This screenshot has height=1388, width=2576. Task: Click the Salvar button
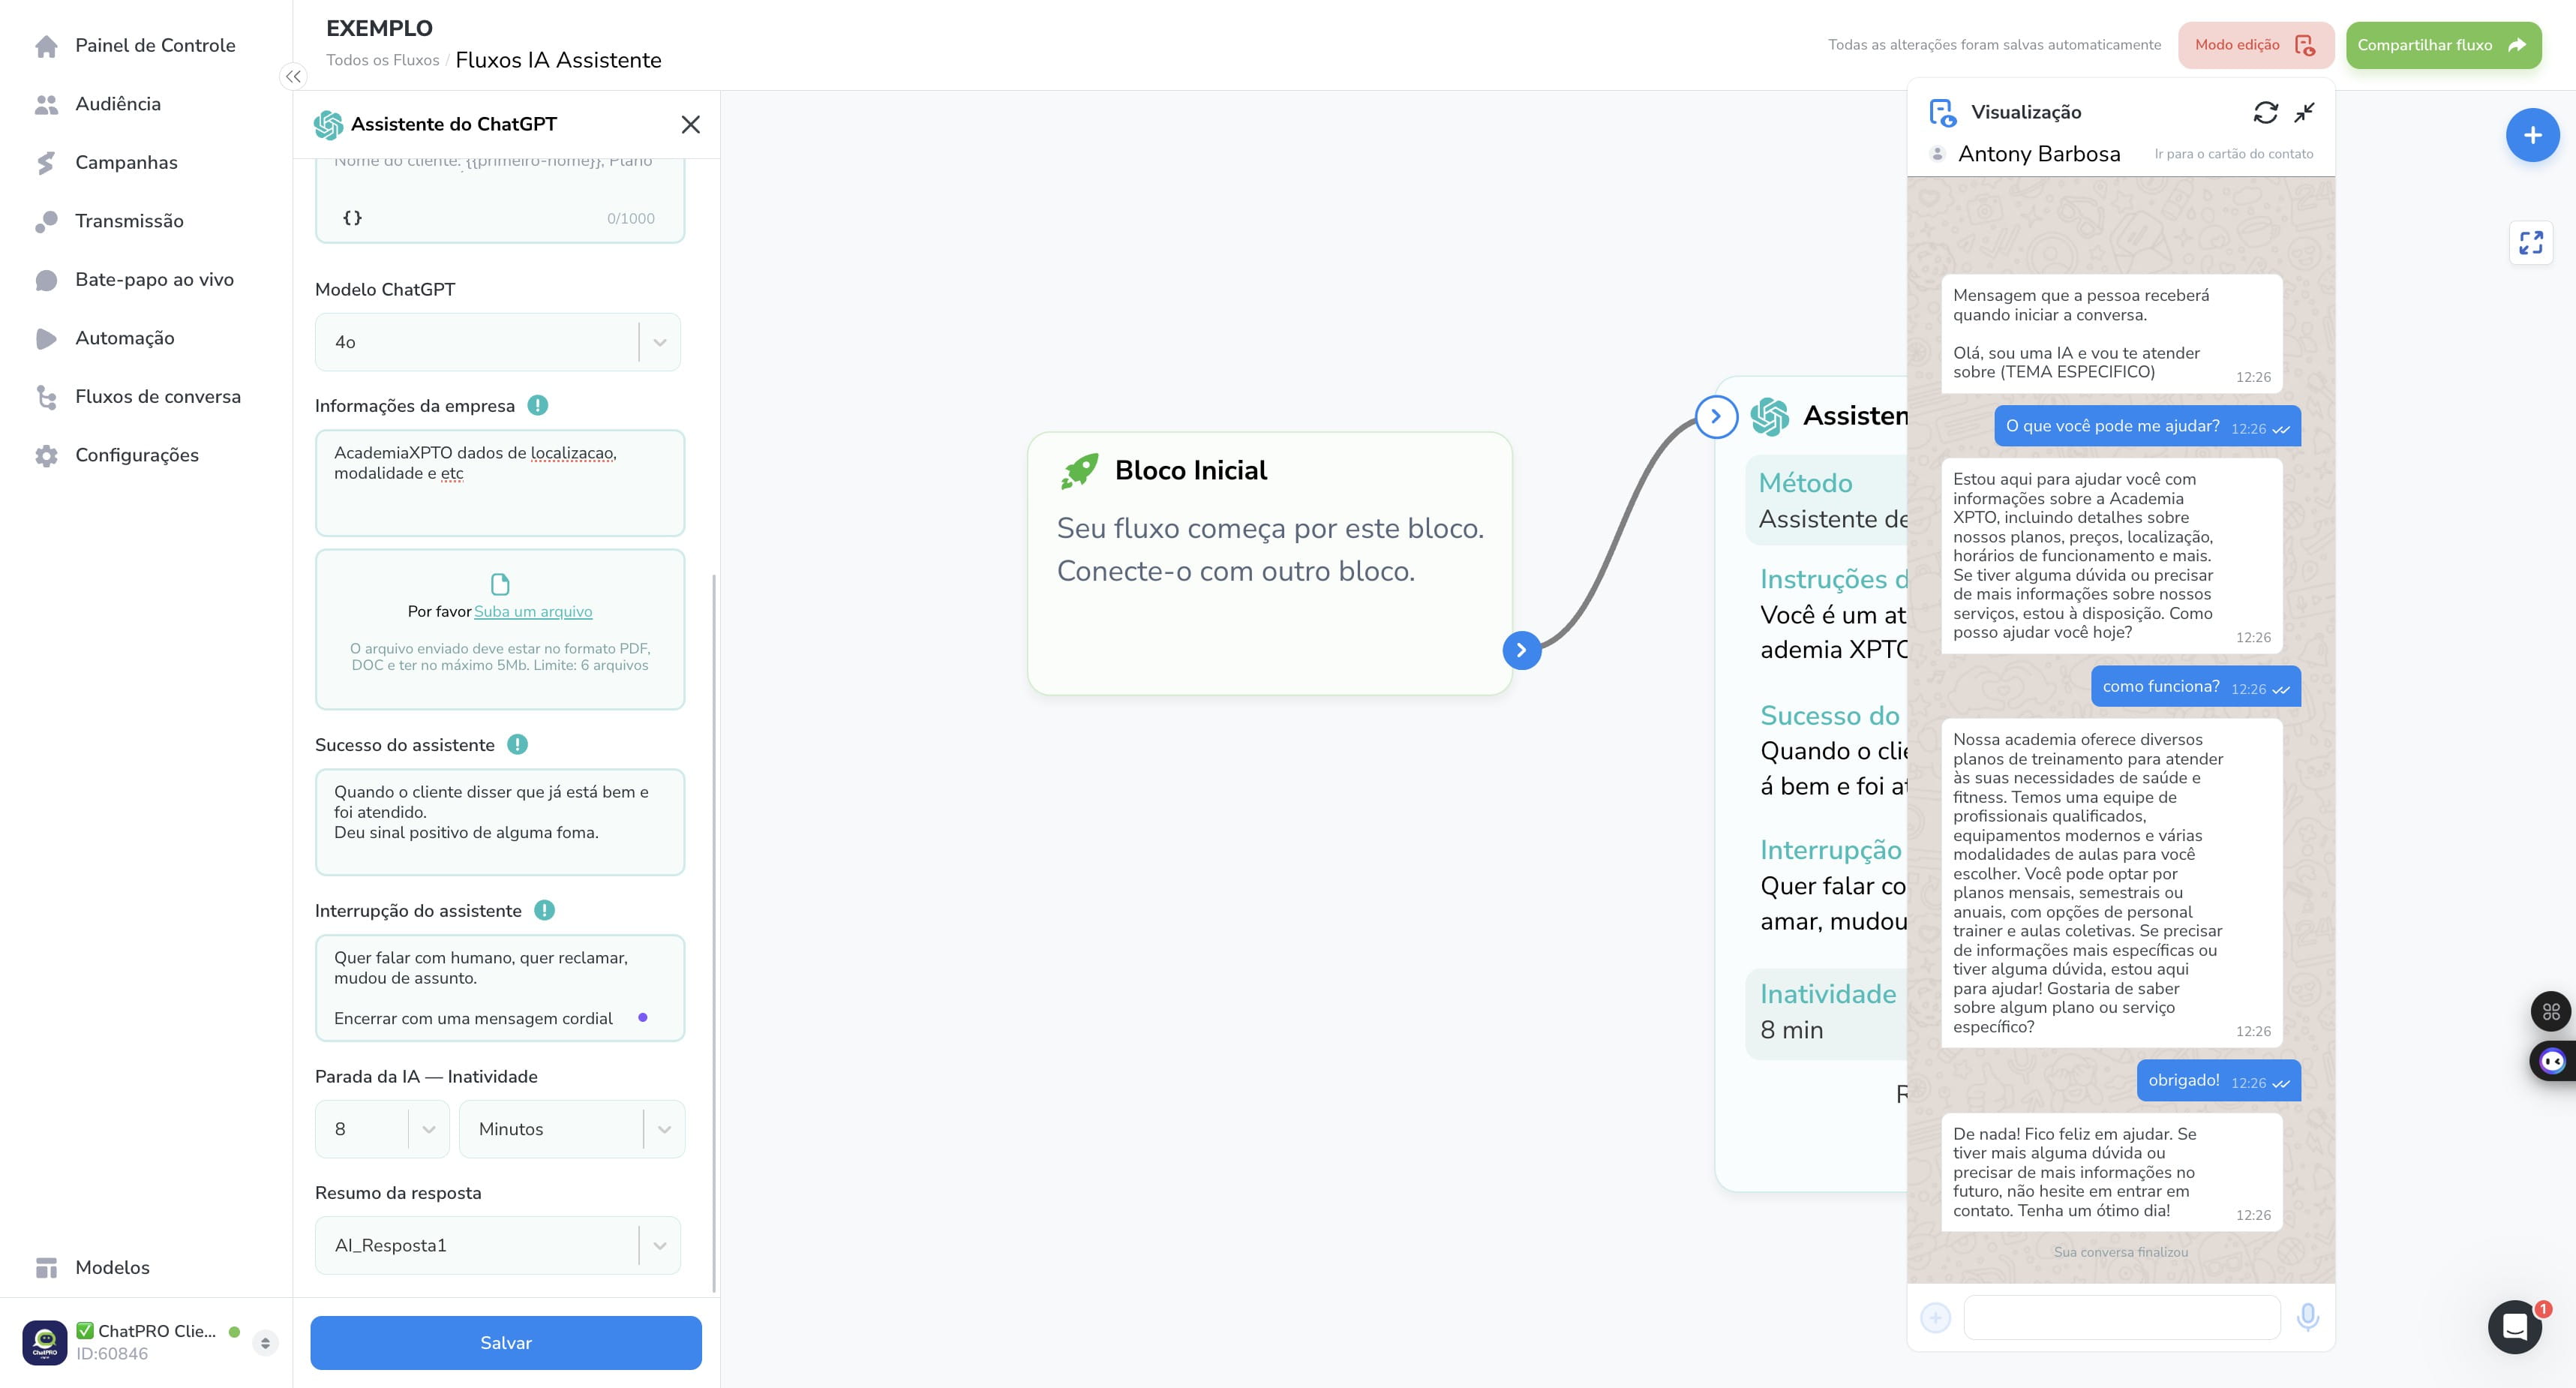[506, 1343]
